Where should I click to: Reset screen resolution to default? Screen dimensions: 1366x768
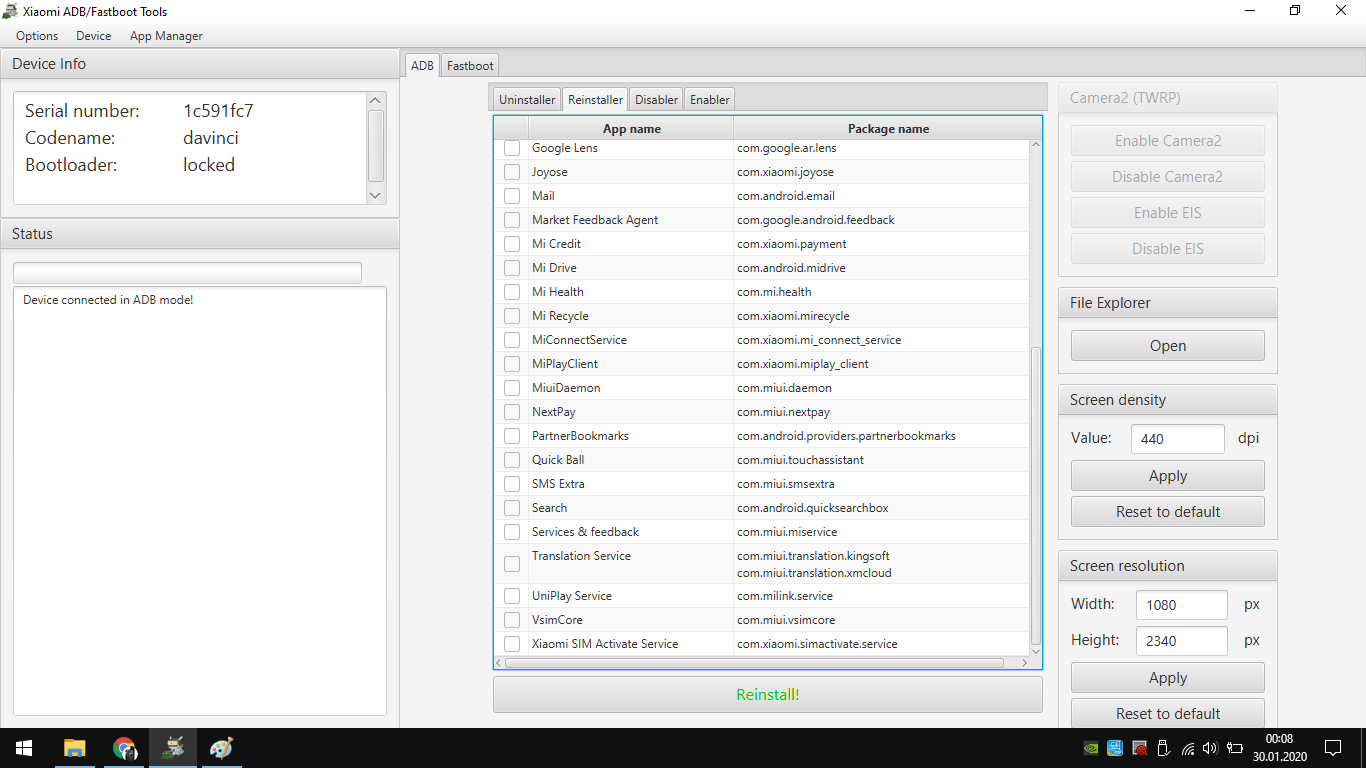(x=1167, y=714)
